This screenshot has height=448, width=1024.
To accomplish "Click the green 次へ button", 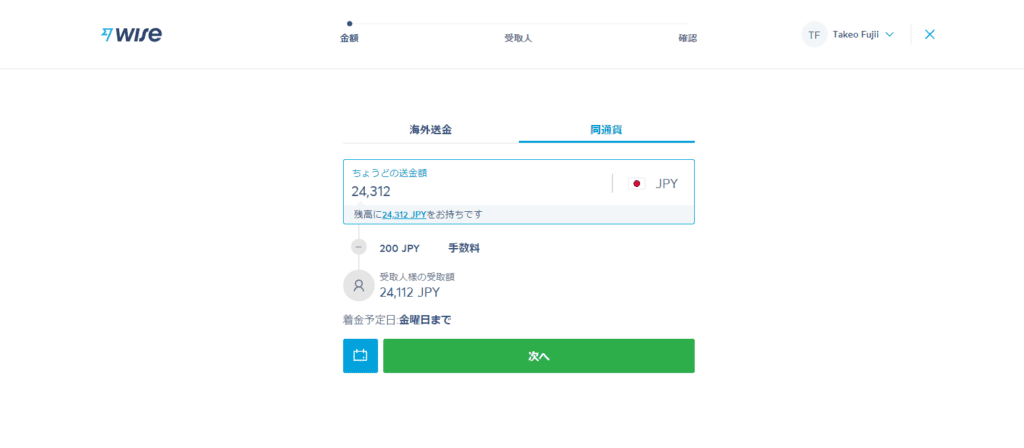I will pos(539,356).
